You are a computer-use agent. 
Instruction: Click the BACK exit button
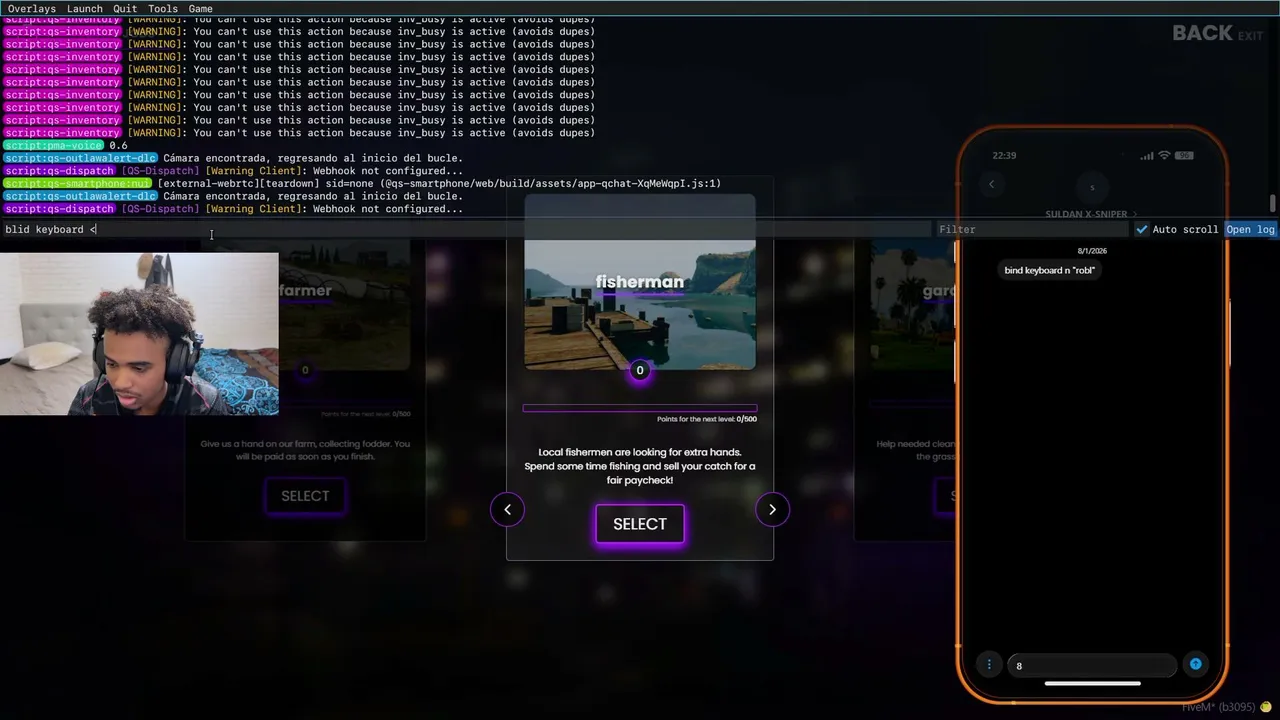point(1217,33)
